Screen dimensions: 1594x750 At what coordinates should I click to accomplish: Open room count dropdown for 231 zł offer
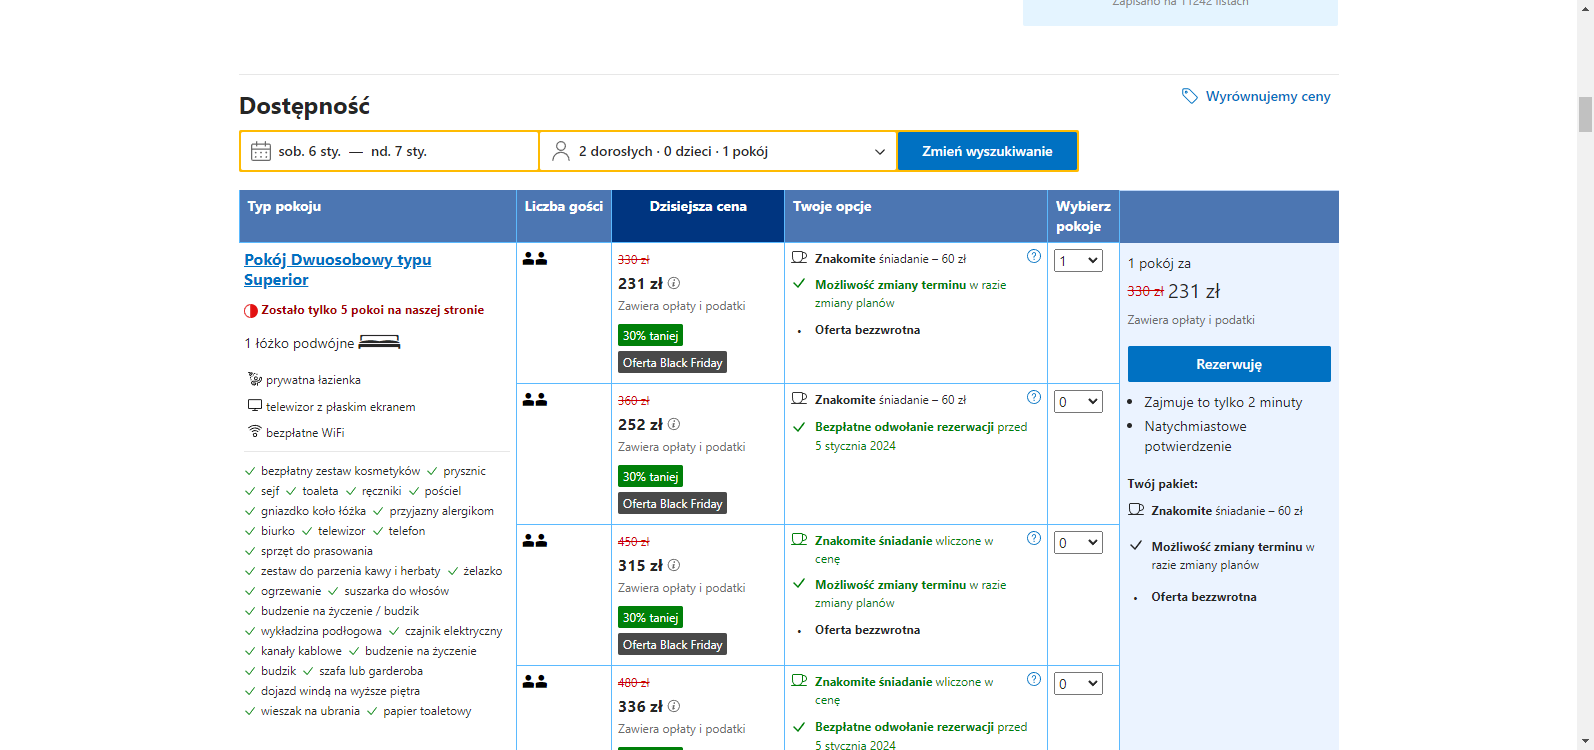(1079, 261)
